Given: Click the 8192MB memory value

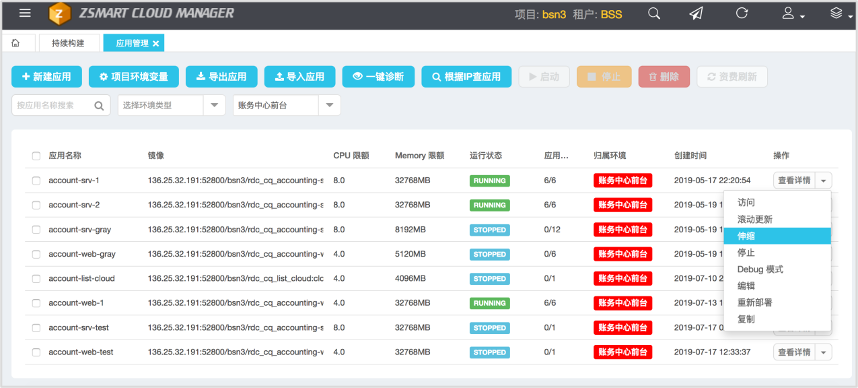Looking at the screenshot, I should pyautogui.click(x=410, y=230).
